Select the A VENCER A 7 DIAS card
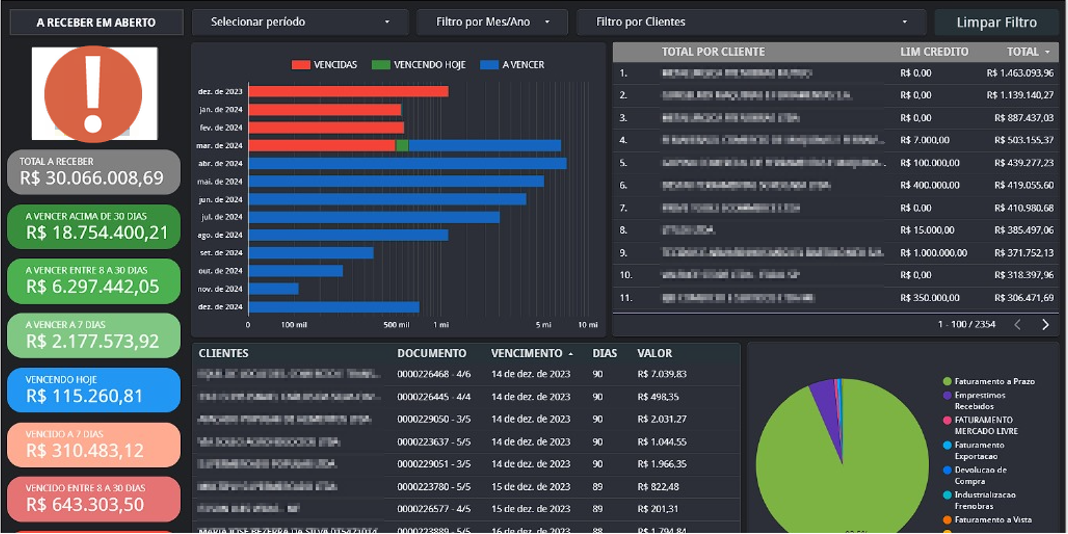Image resolution: width=1068 pixels, height=534 pixels. tap(94, 335)
